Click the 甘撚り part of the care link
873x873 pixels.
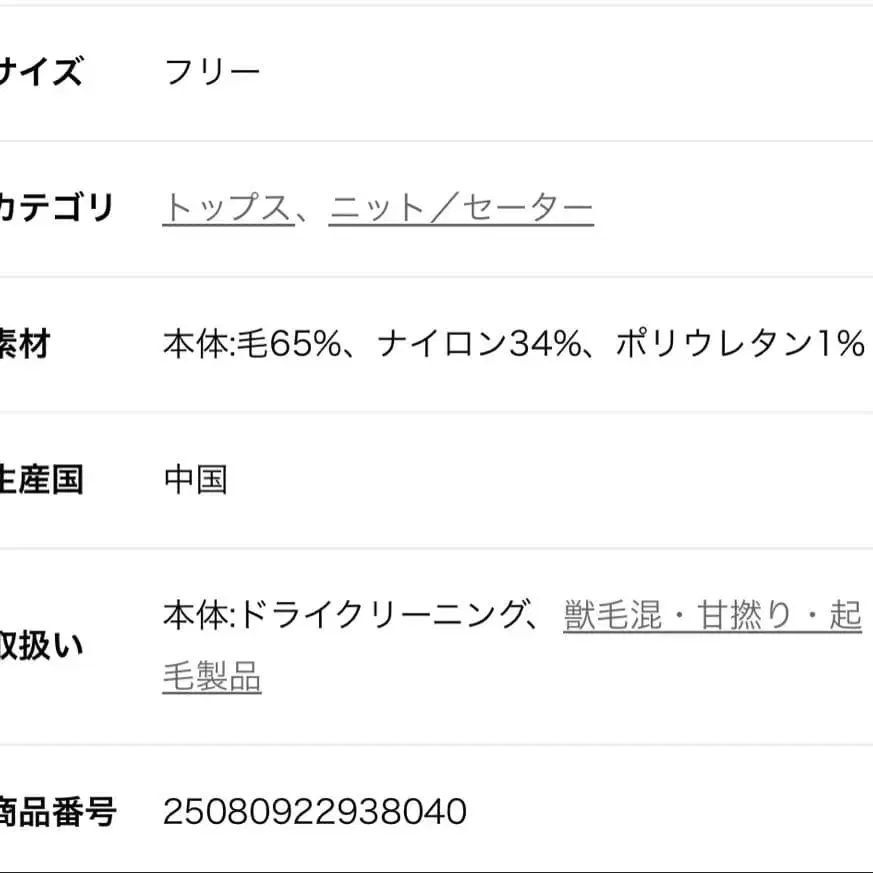coord(744,616)
